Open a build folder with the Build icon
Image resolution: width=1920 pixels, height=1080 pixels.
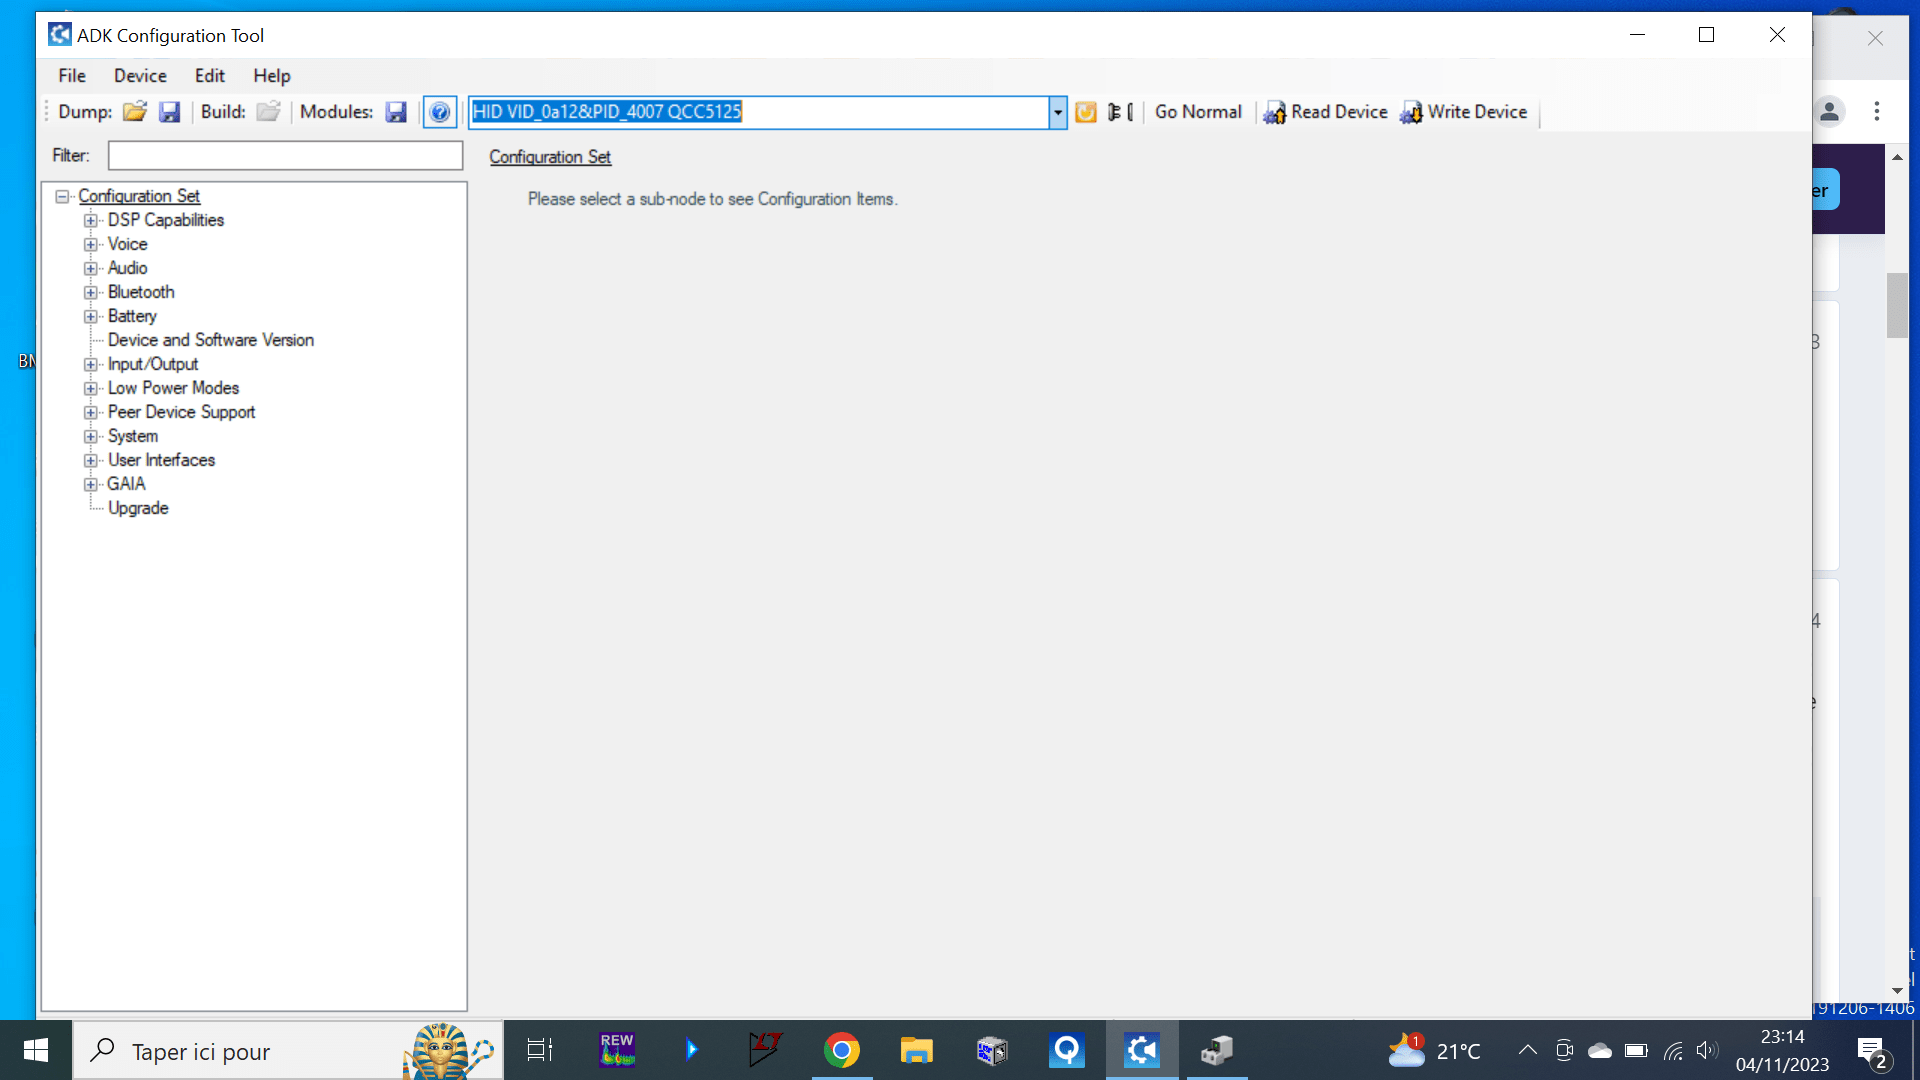(x=268, y=112)
